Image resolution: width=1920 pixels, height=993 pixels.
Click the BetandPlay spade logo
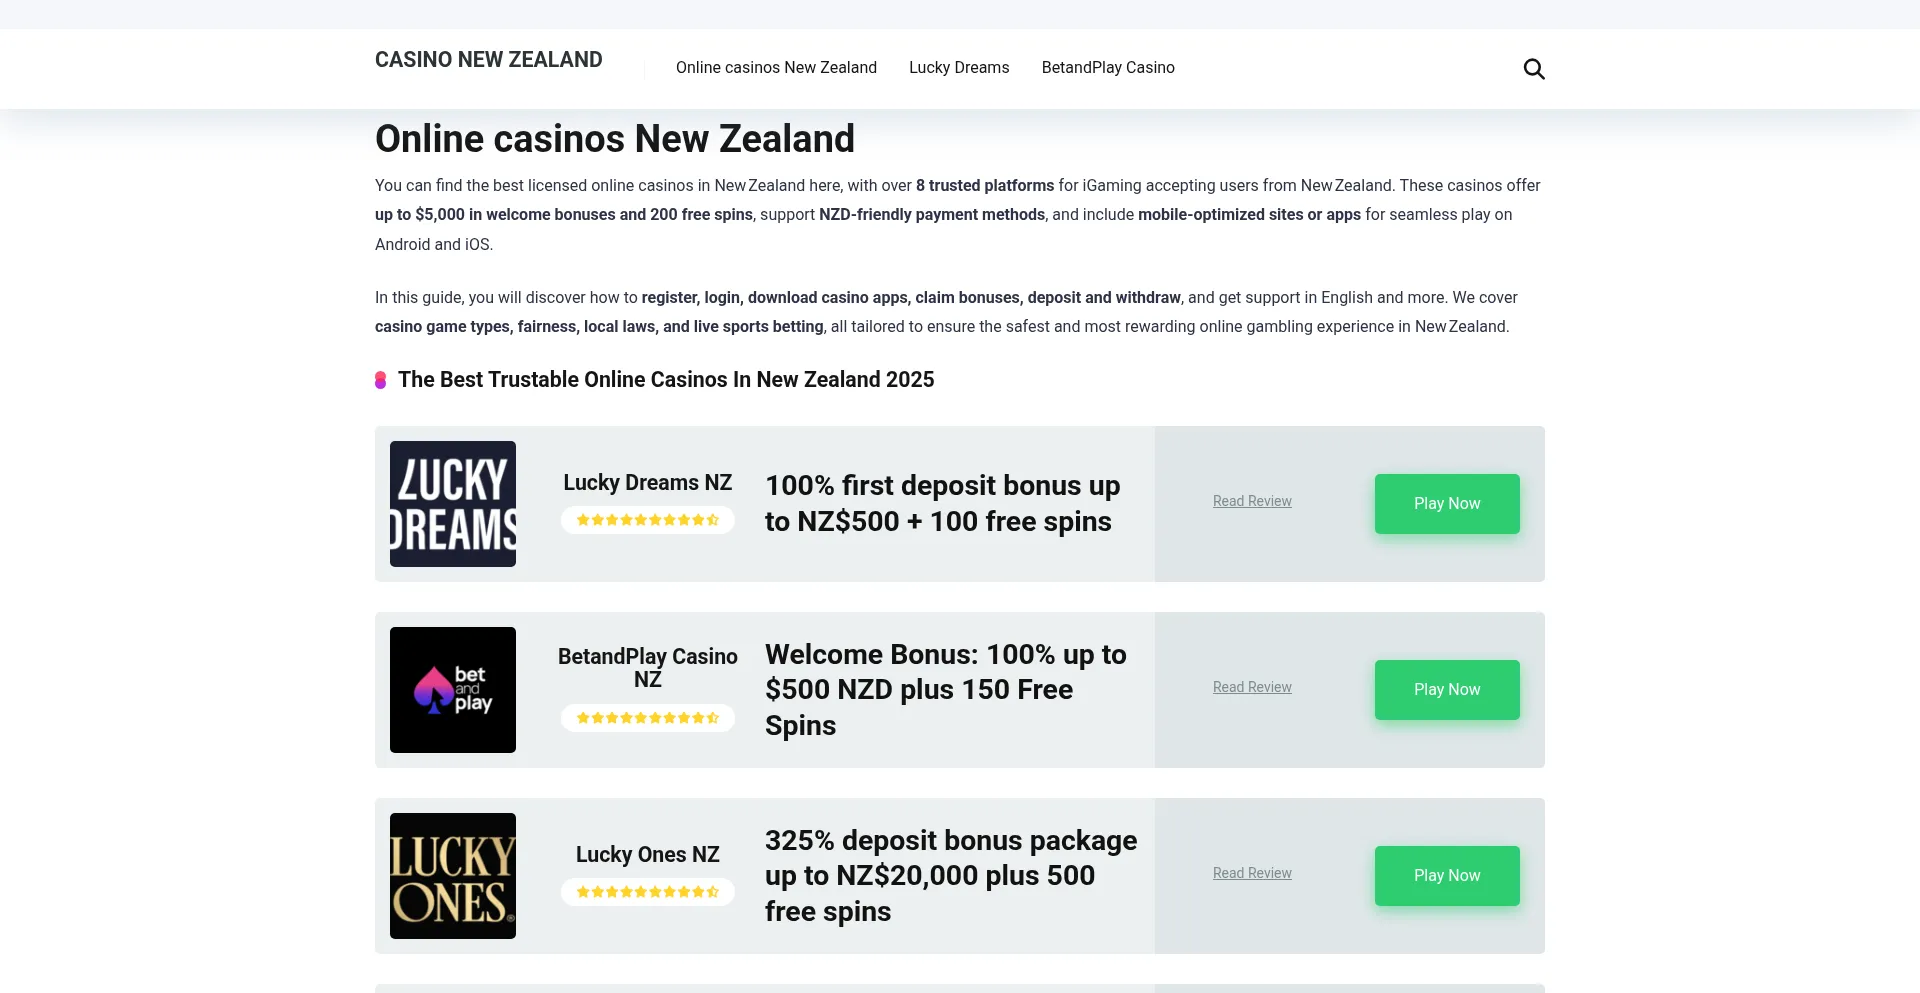click(453, 690)
